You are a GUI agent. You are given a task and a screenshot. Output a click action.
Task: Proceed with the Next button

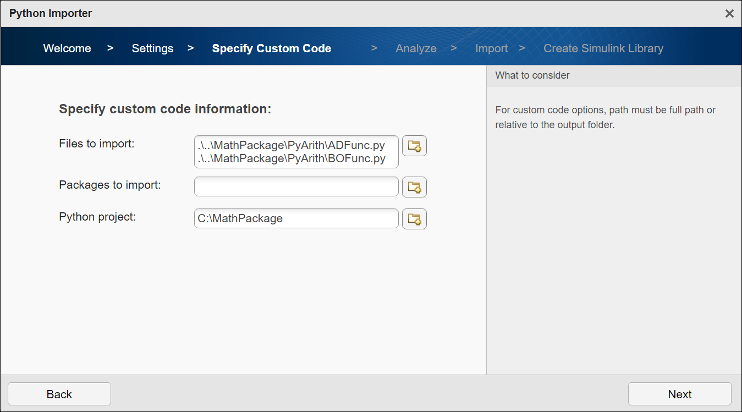pos(679,394)
